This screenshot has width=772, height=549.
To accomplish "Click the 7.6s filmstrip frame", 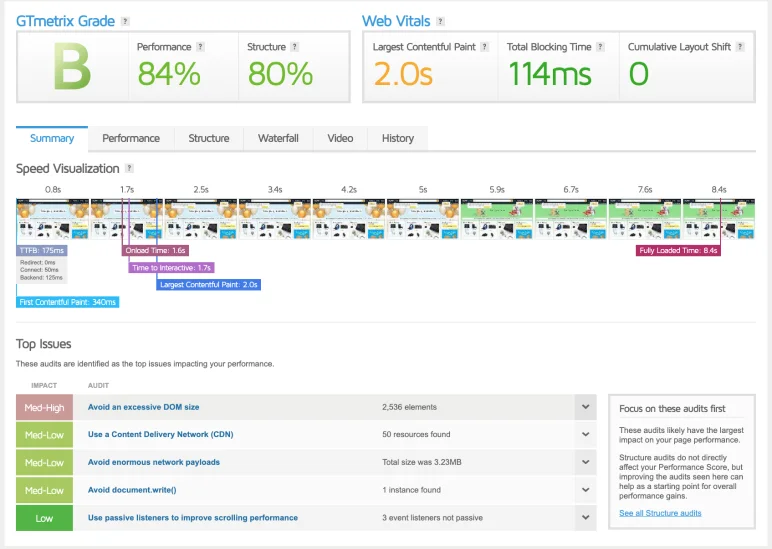I will click(x=645, y=219).
